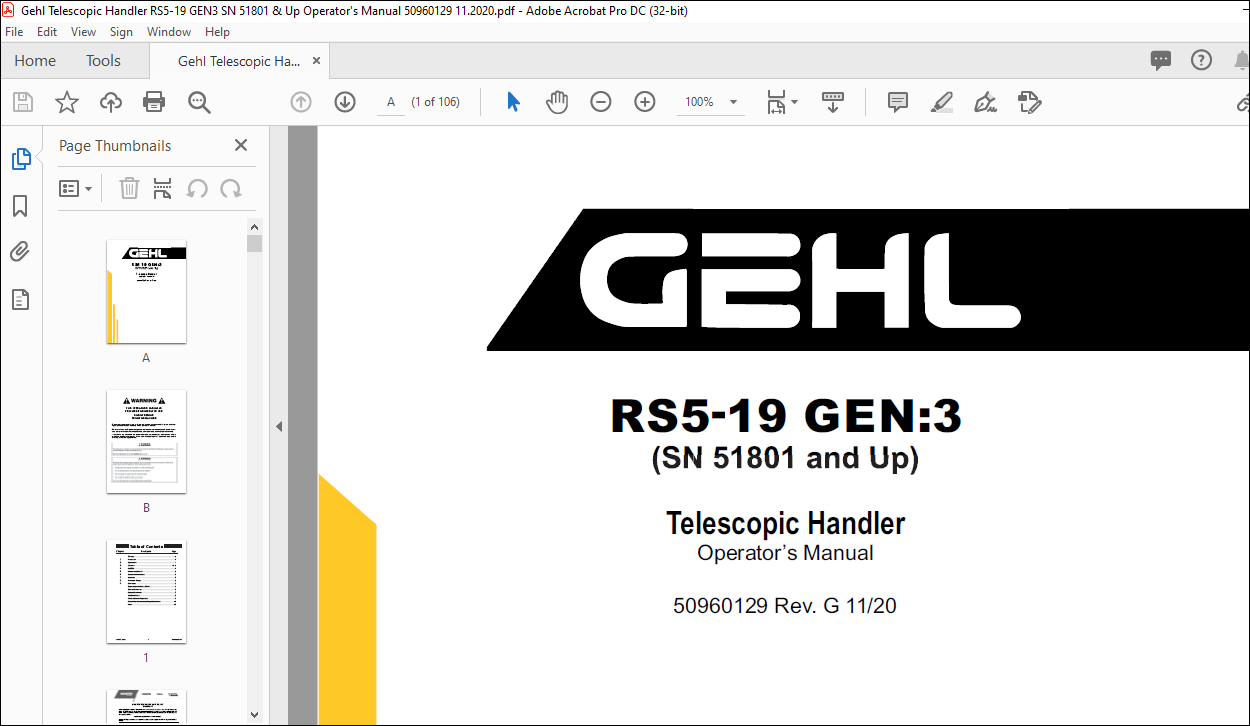Click the thumbnails scrollbar down arrow

pyautogui.click(x=254, y=714)
